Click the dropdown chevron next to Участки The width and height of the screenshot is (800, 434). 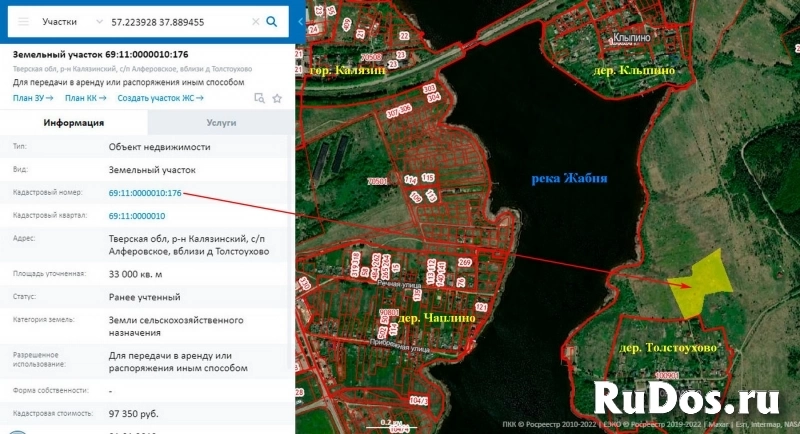(97, 21)
